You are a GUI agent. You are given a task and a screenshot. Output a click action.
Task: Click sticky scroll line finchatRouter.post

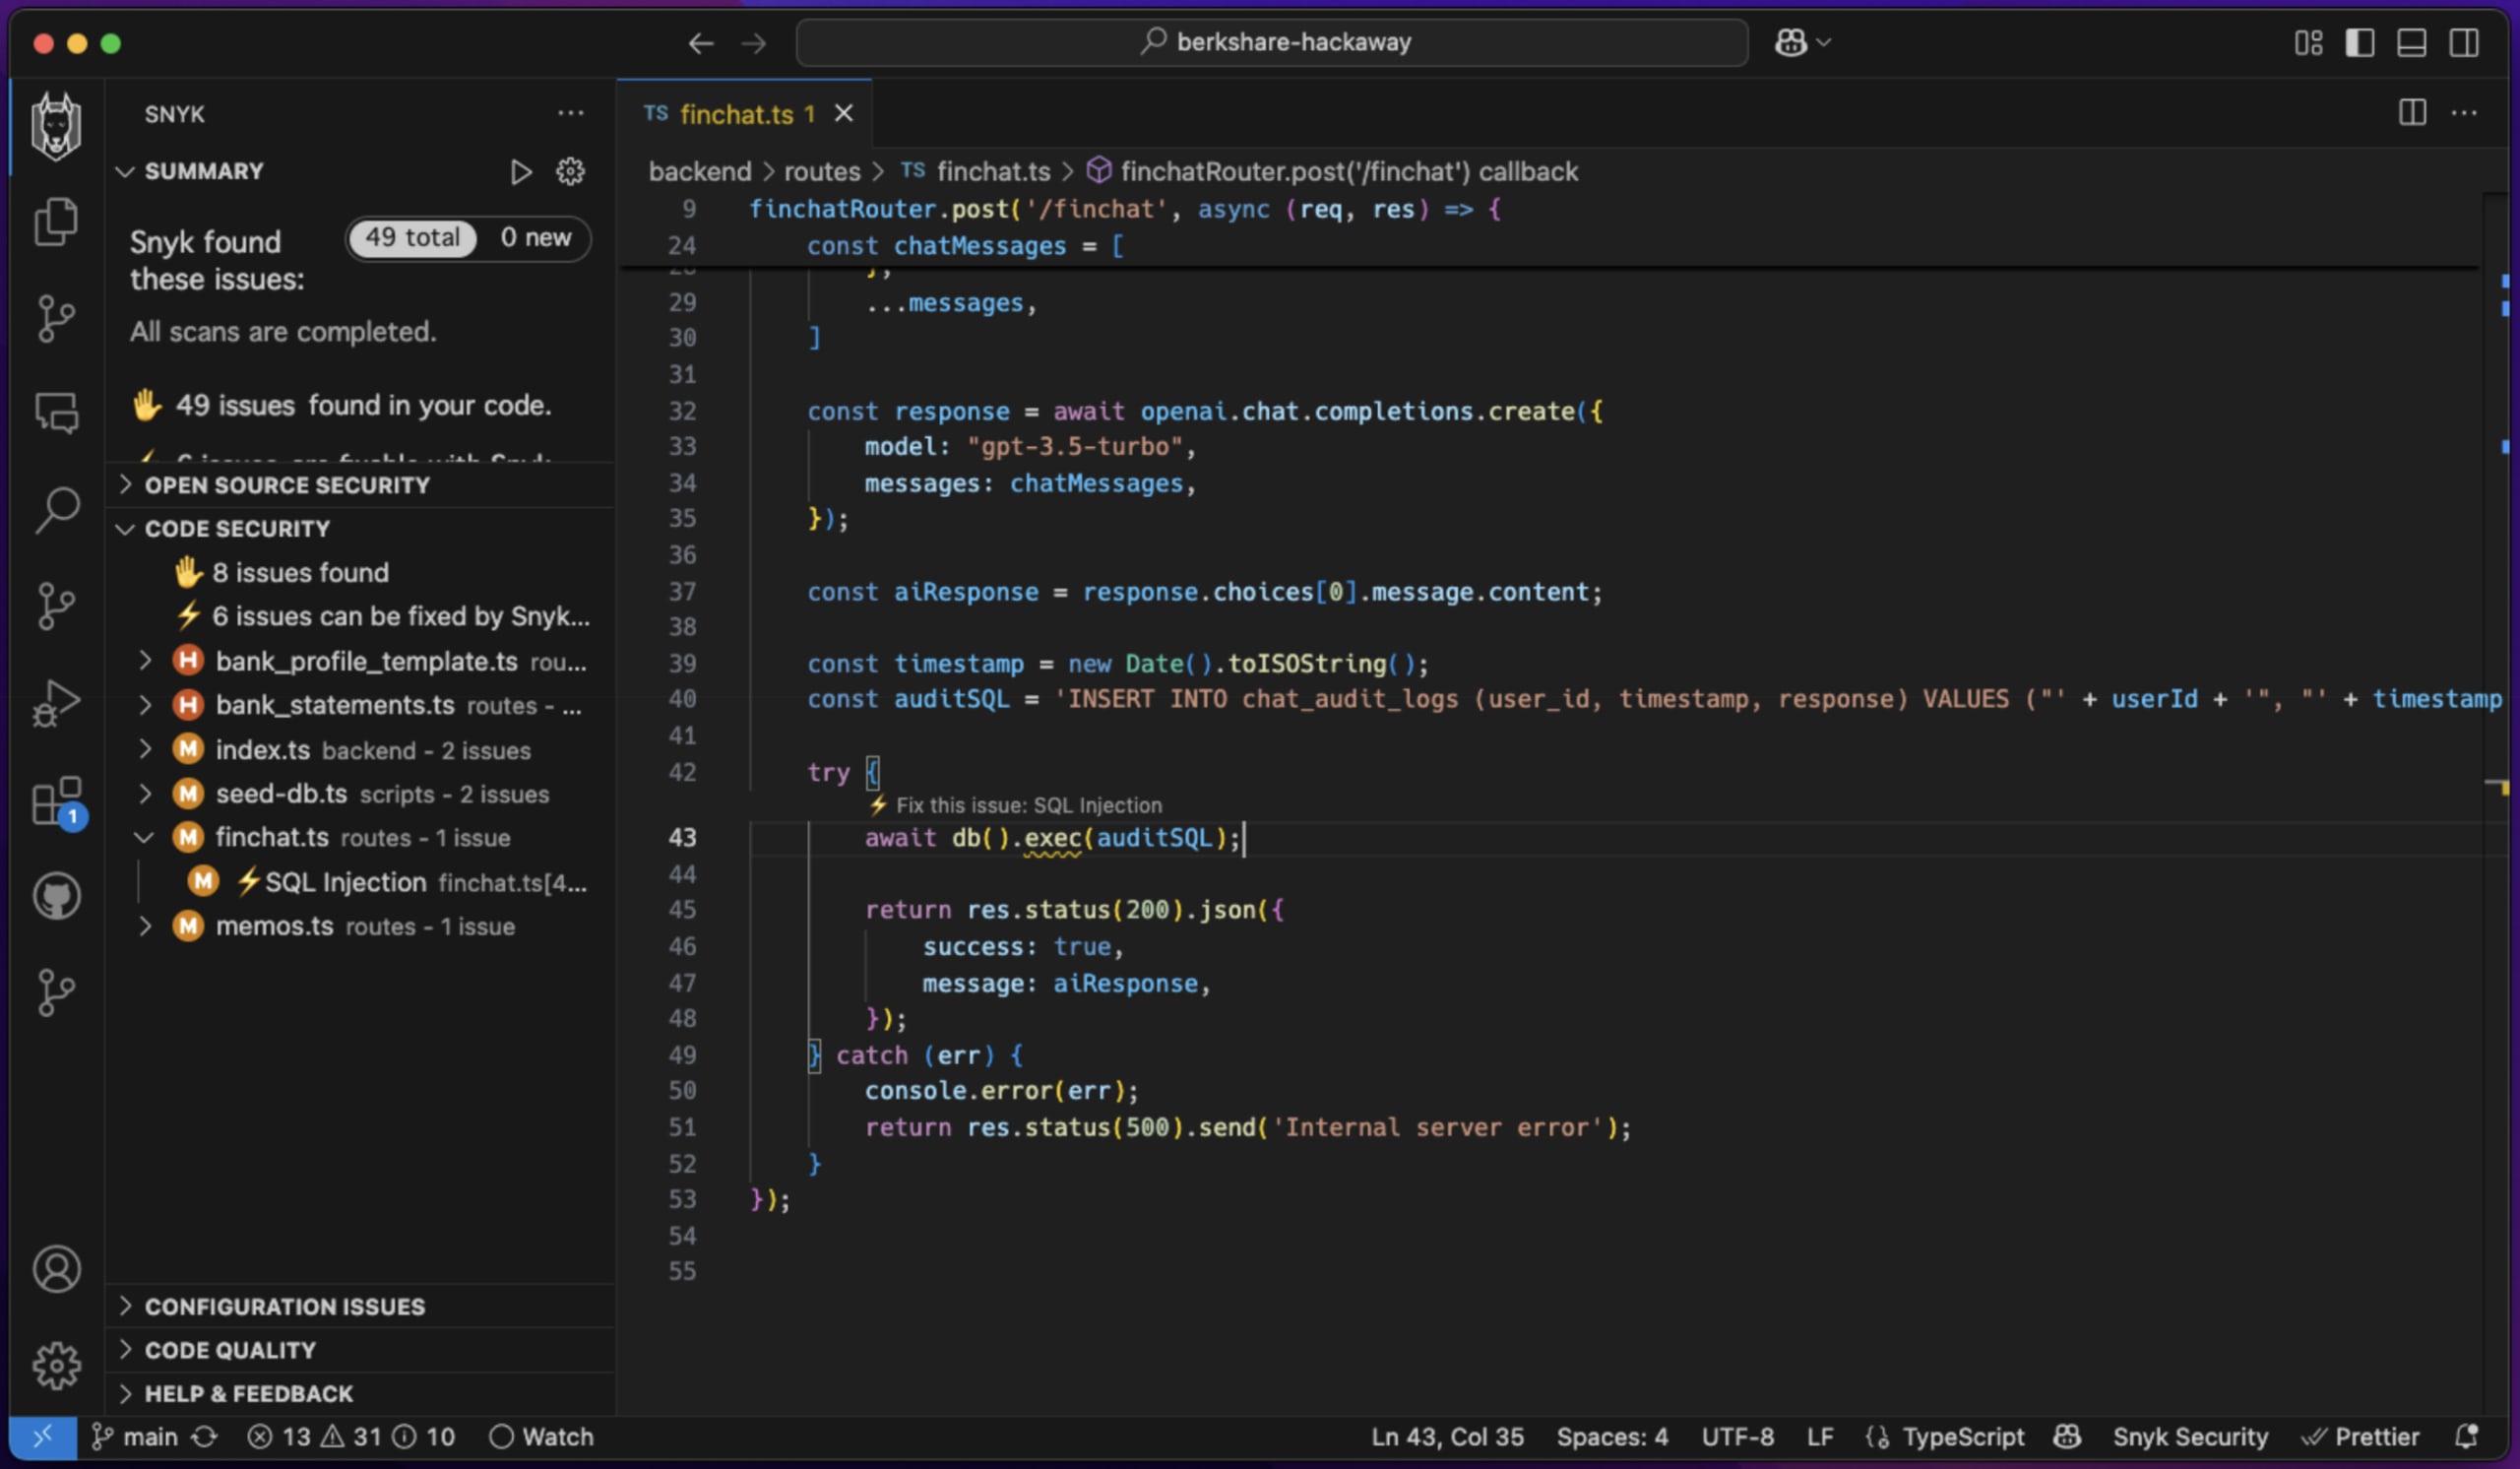(x=1125, y=209)
